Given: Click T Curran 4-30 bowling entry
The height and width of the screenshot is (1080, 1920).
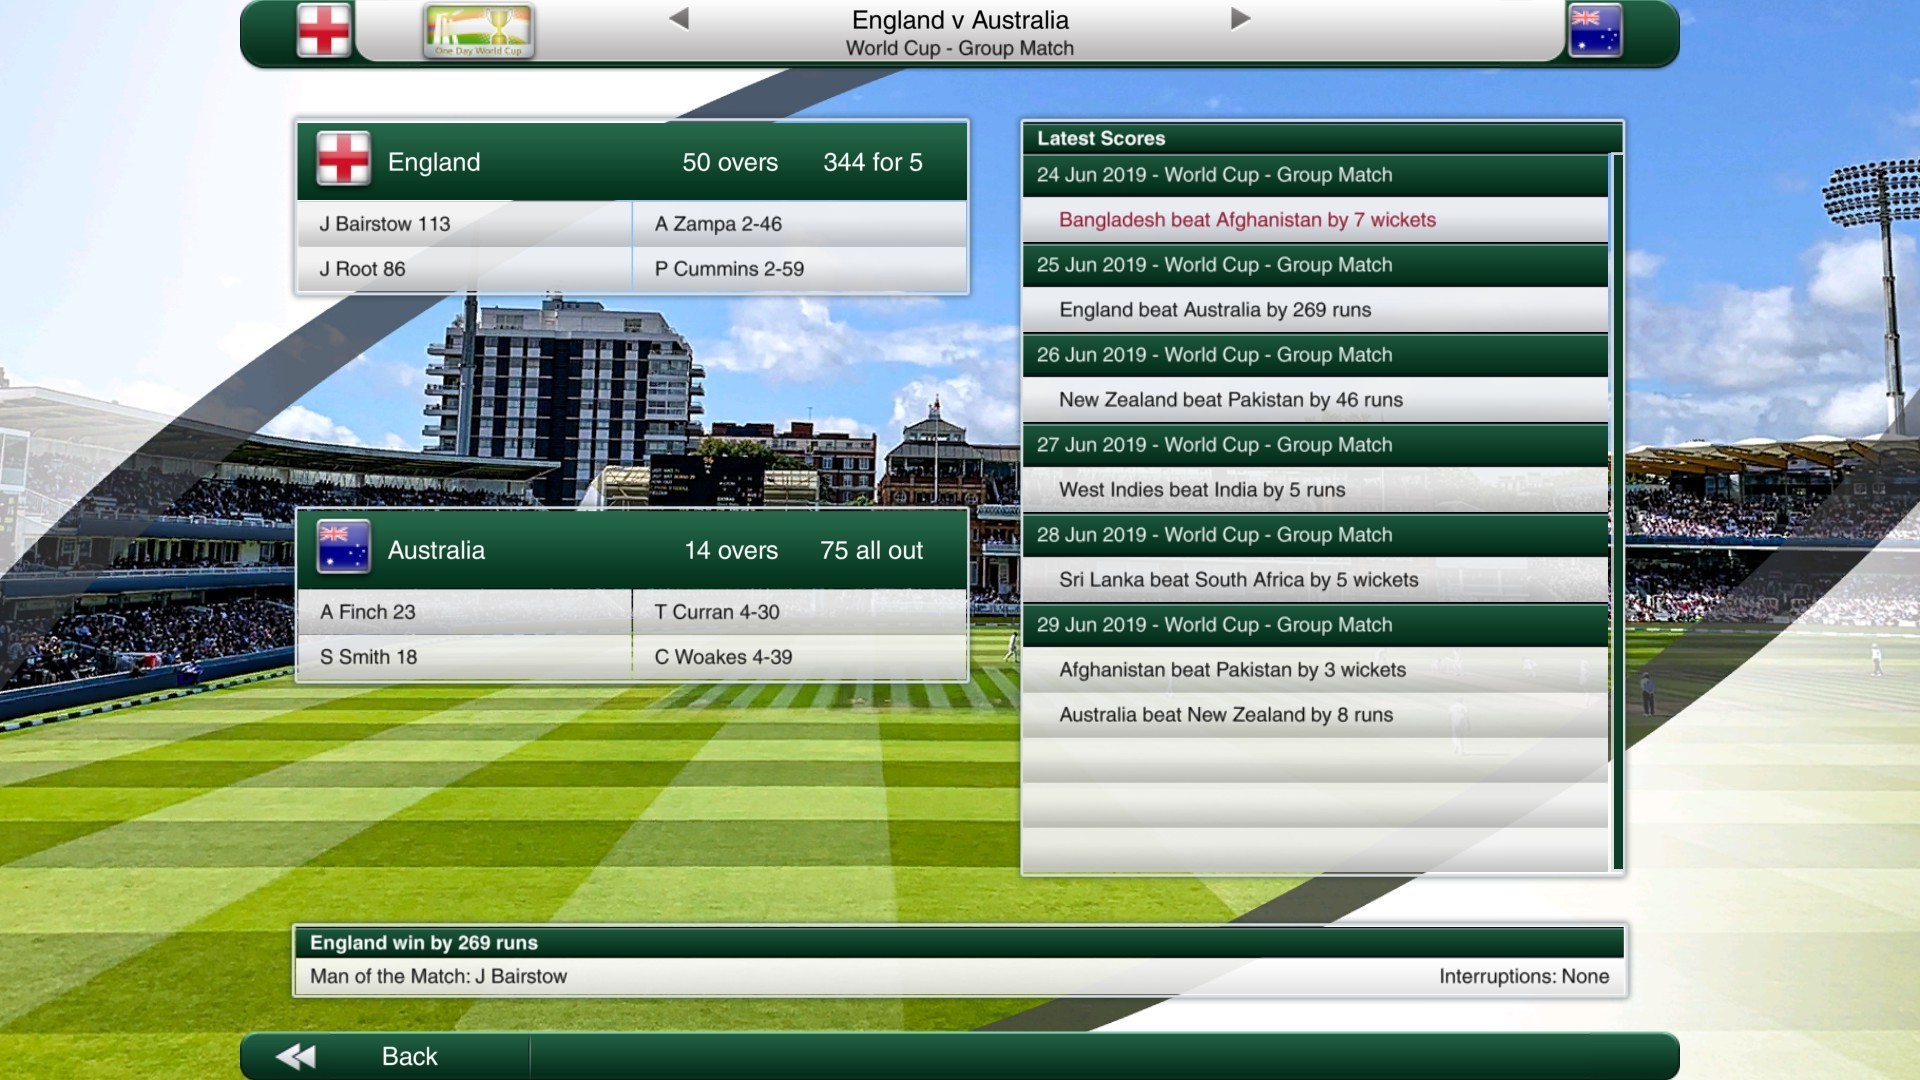Looking at the screenshot, I should point(800,612).
